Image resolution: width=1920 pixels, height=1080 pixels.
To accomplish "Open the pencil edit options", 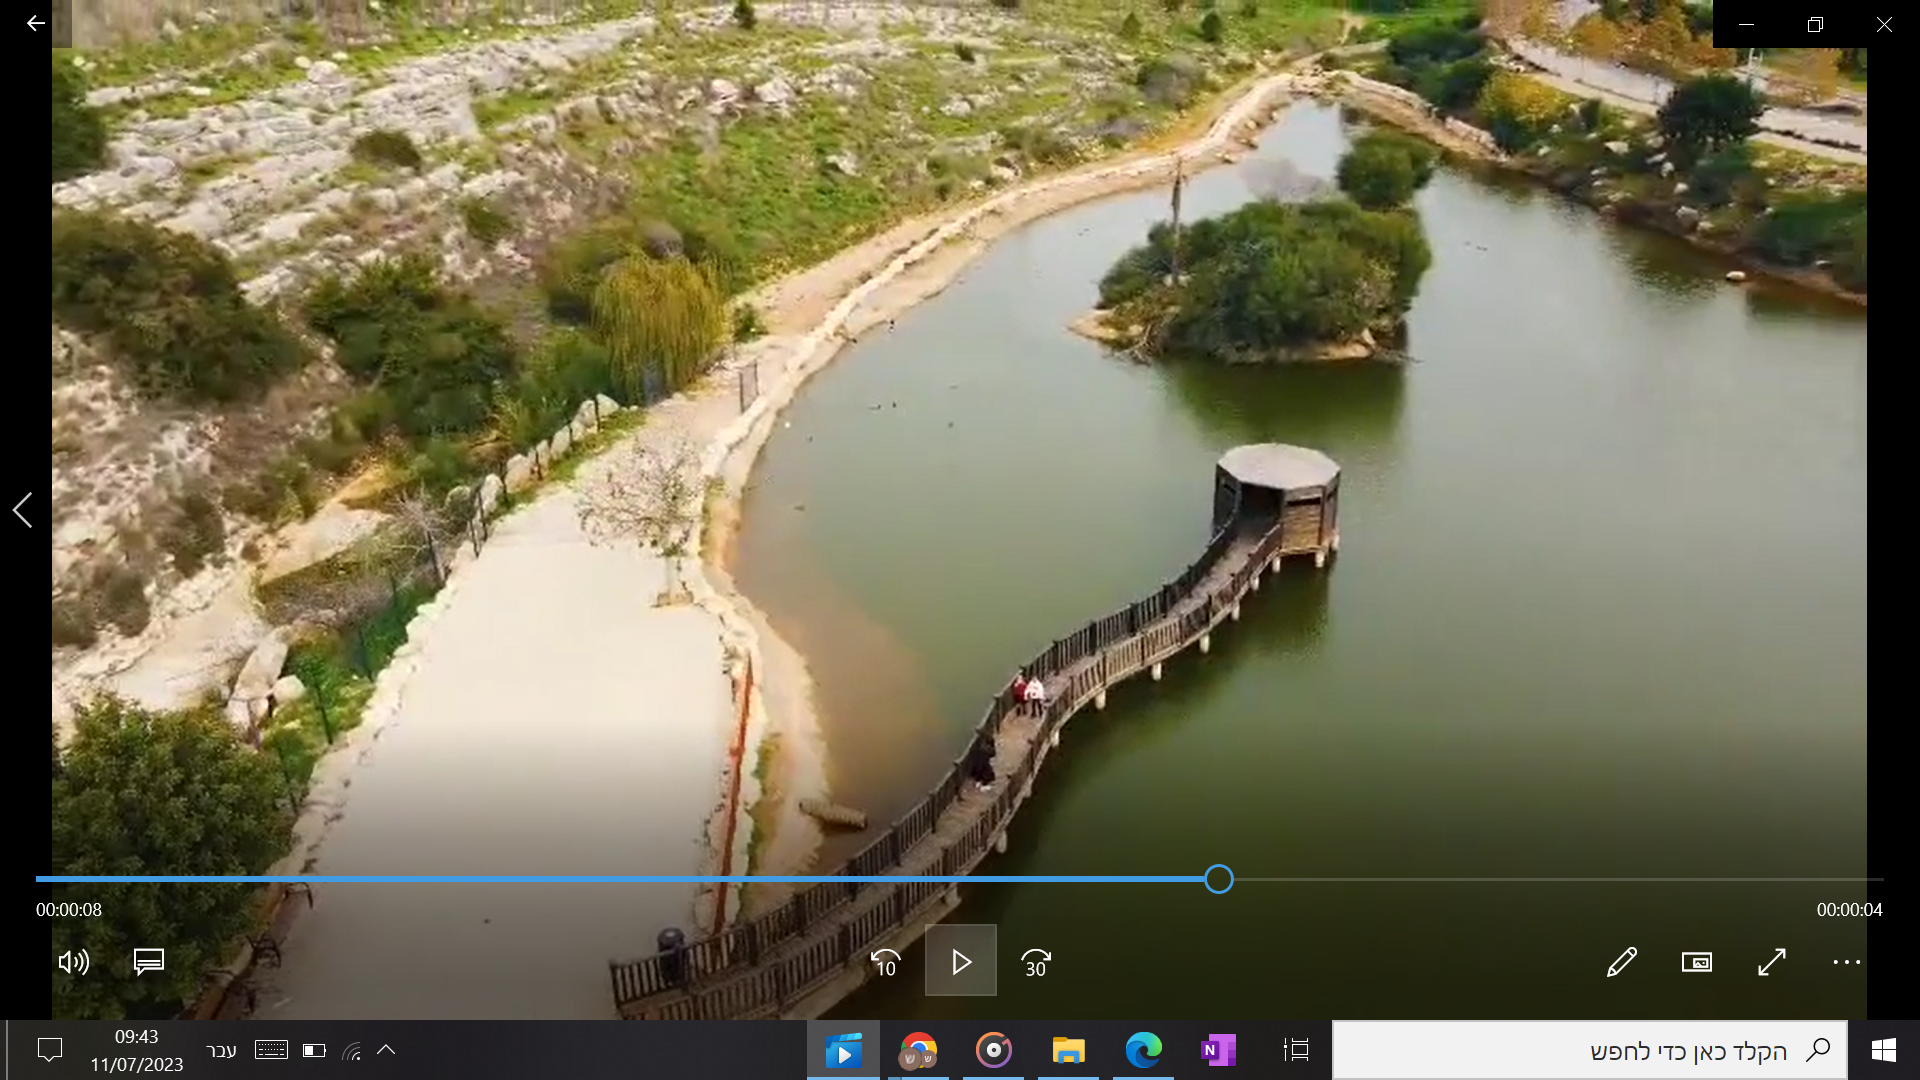I will [x=1622, y=962].
